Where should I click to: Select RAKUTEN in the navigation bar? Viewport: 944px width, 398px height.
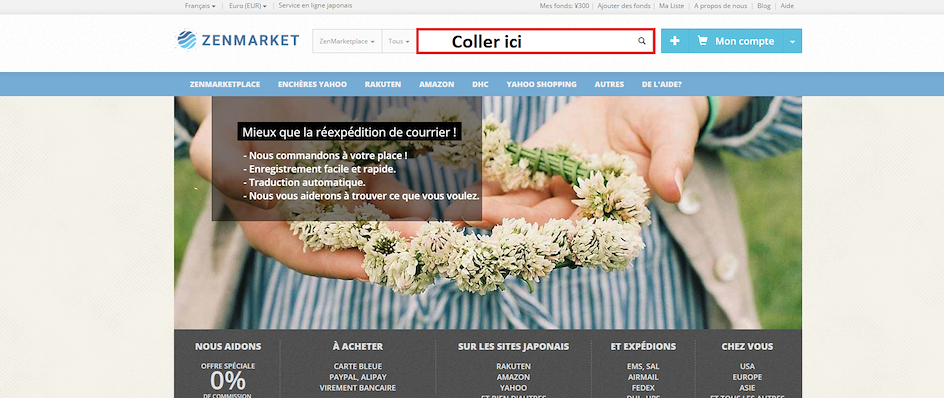383,84
